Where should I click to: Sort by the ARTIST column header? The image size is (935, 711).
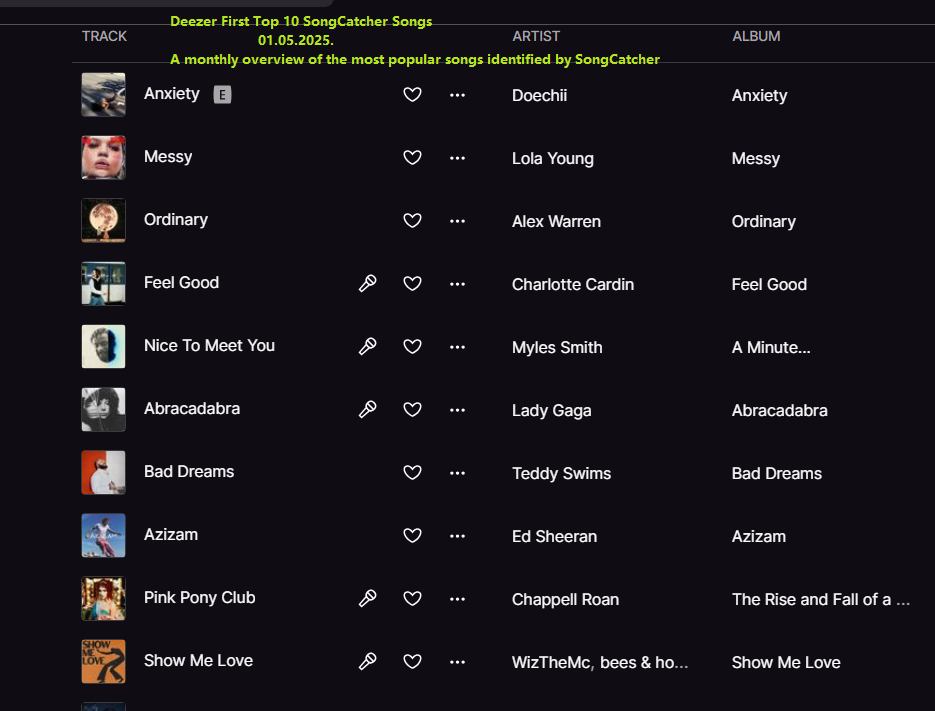point(536,36)
